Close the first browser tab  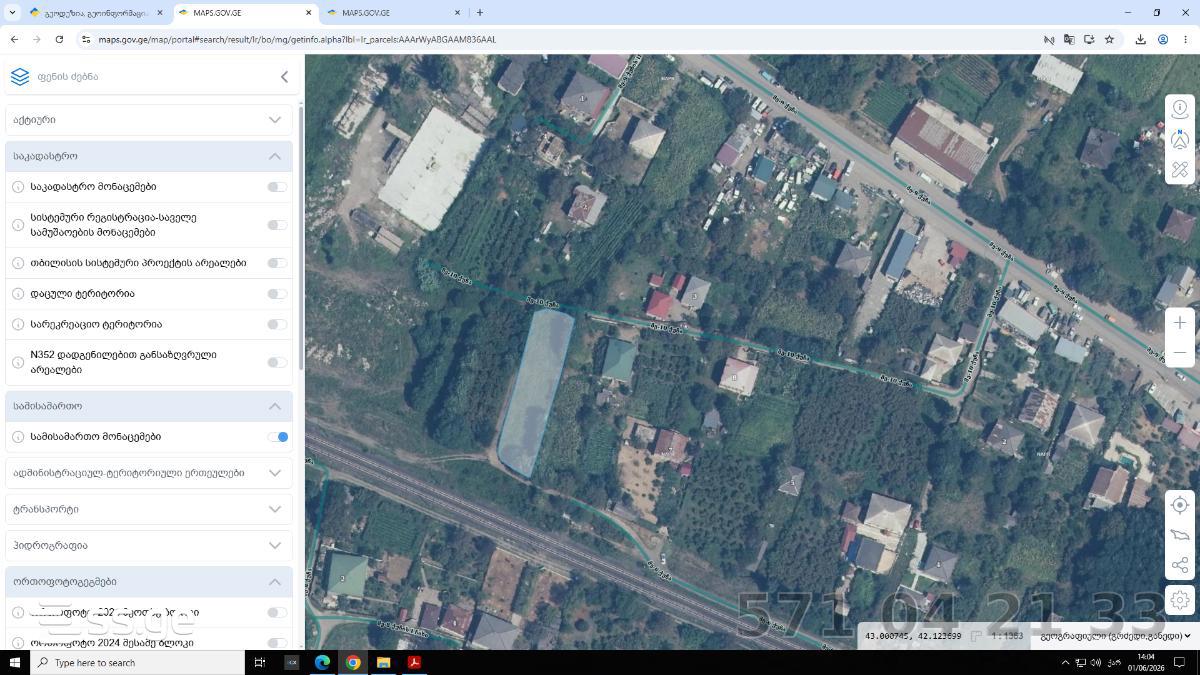tap(159, 13)
